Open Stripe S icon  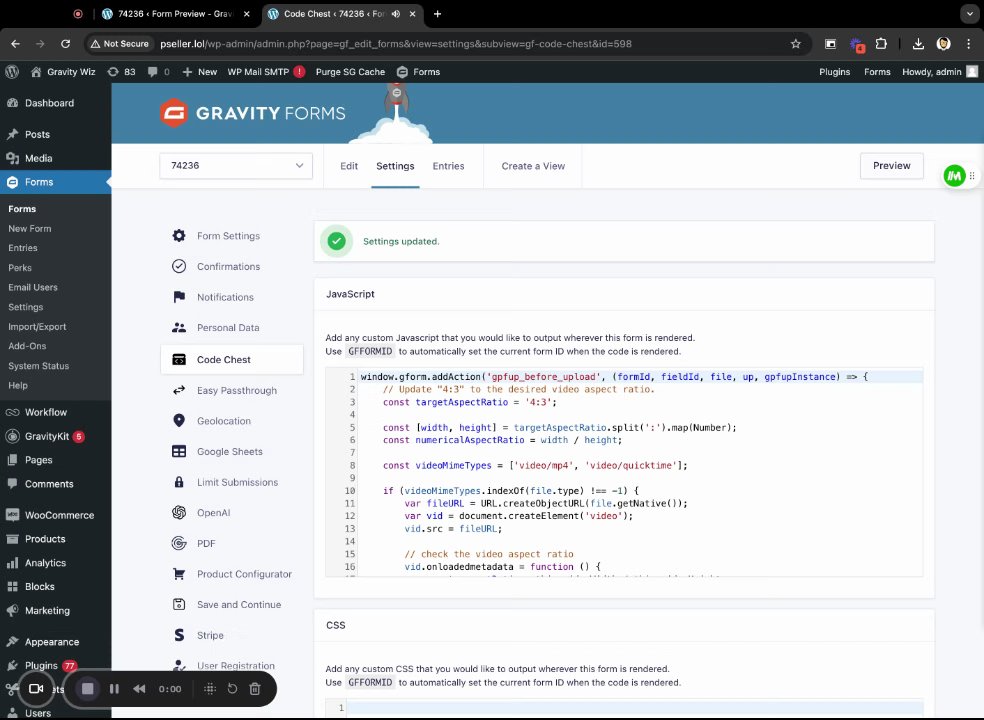pos(179,635)
